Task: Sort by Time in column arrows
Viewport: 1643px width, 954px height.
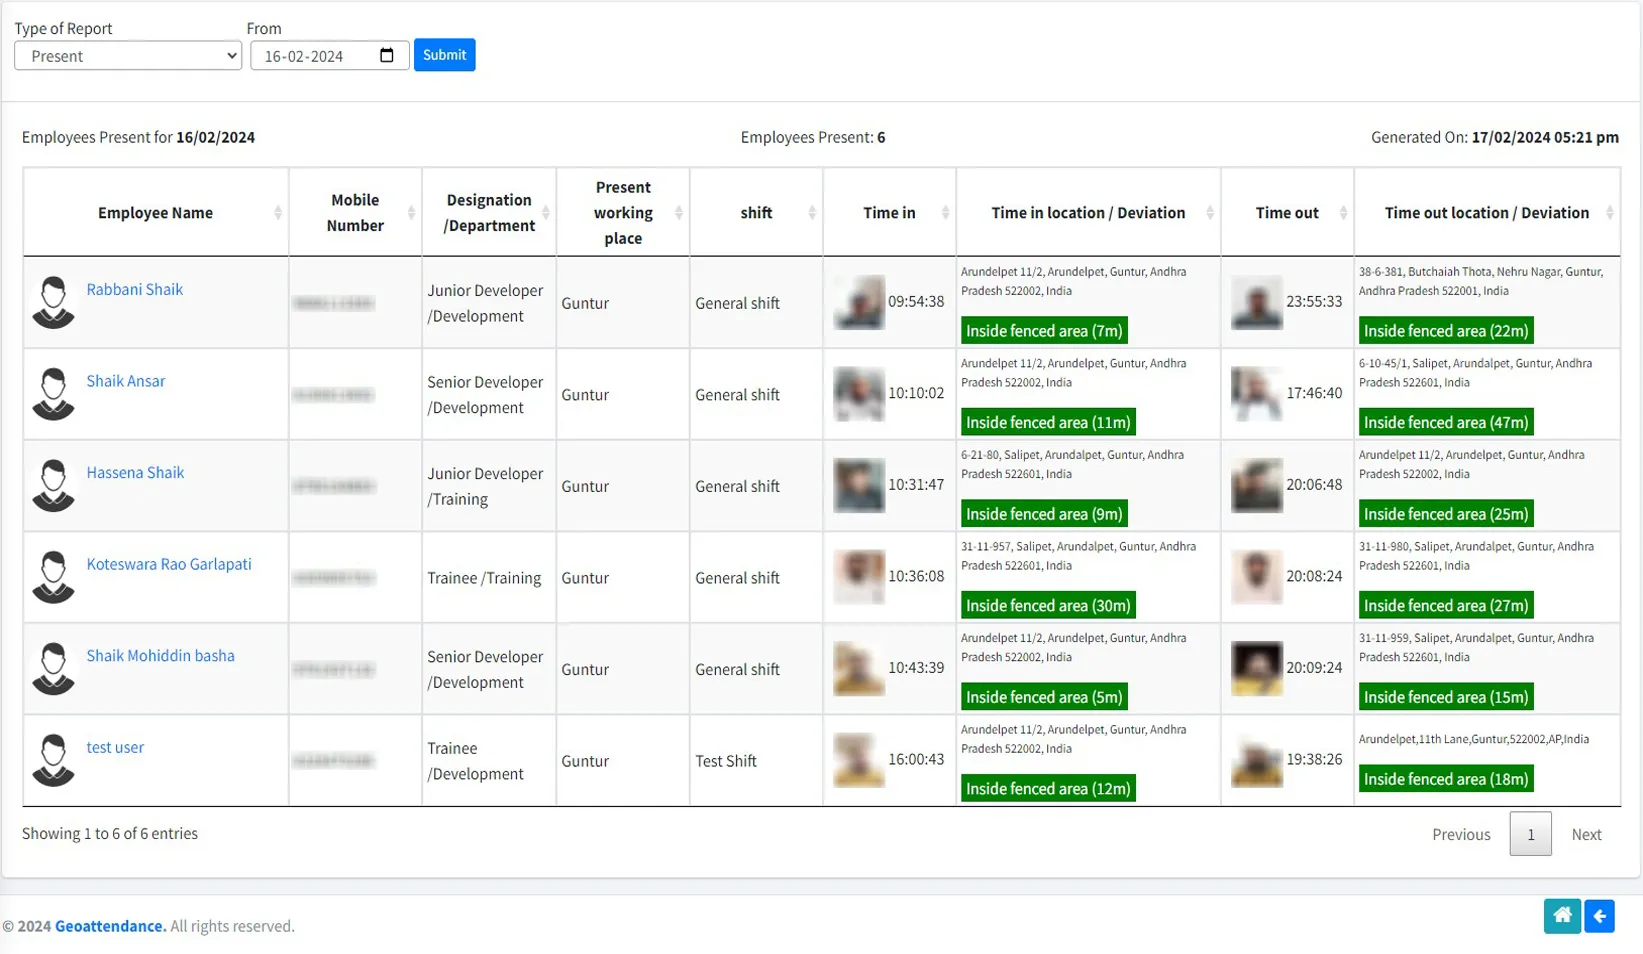Action: (x=944, y=213)
